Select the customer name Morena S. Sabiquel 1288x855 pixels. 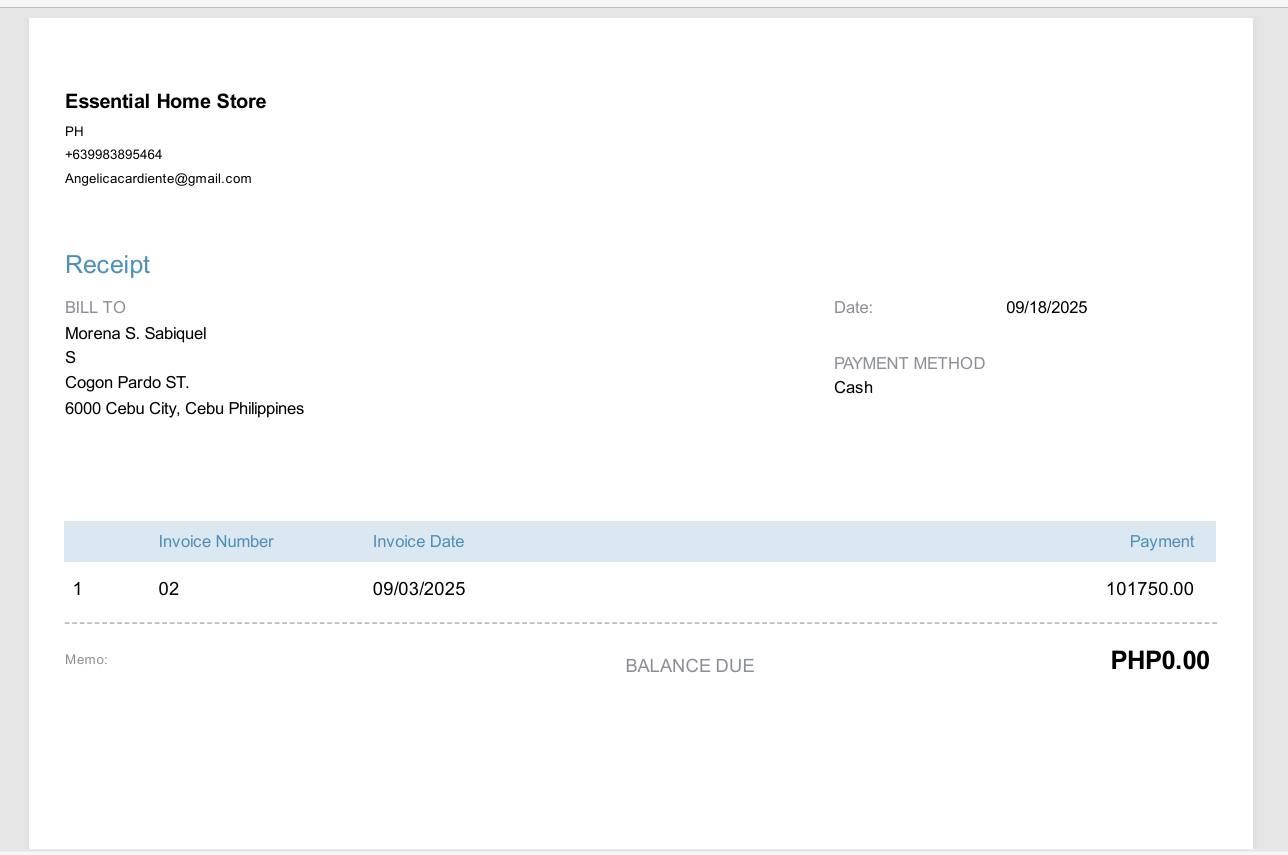(x=135, y=333)
